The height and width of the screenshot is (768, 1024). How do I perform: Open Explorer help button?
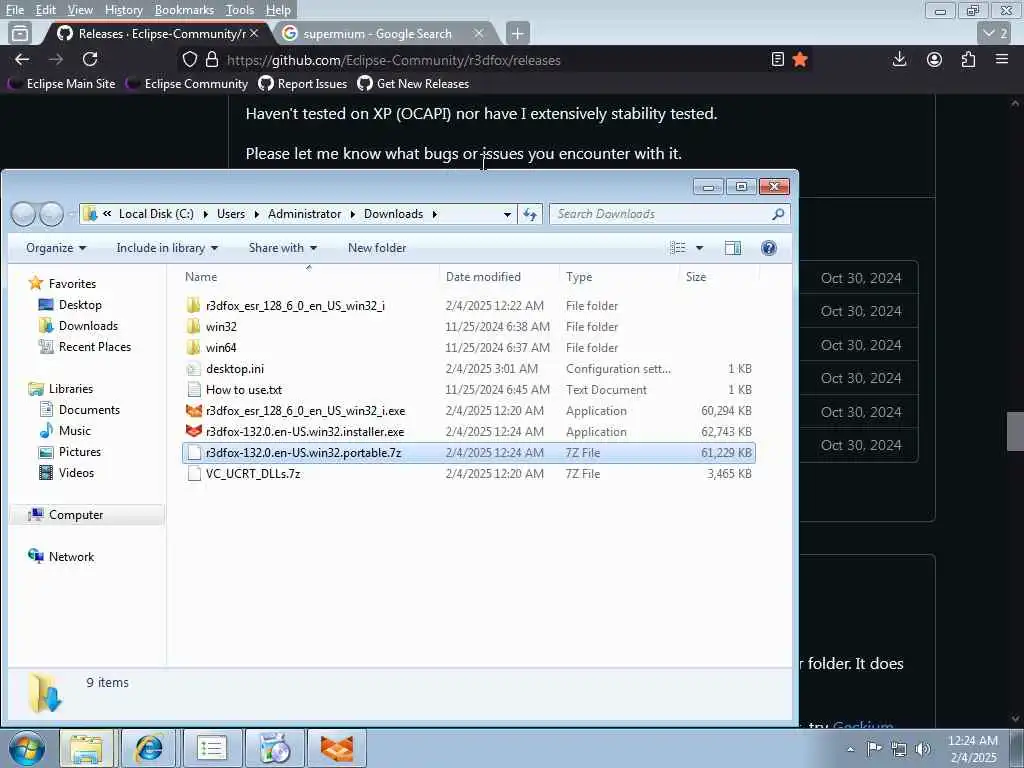point(769,248)
